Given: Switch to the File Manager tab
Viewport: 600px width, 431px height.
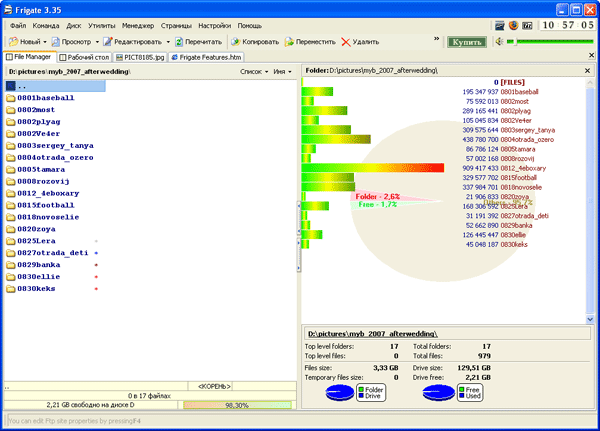Looking at the screenshot, I should click(x=30, y=57).
